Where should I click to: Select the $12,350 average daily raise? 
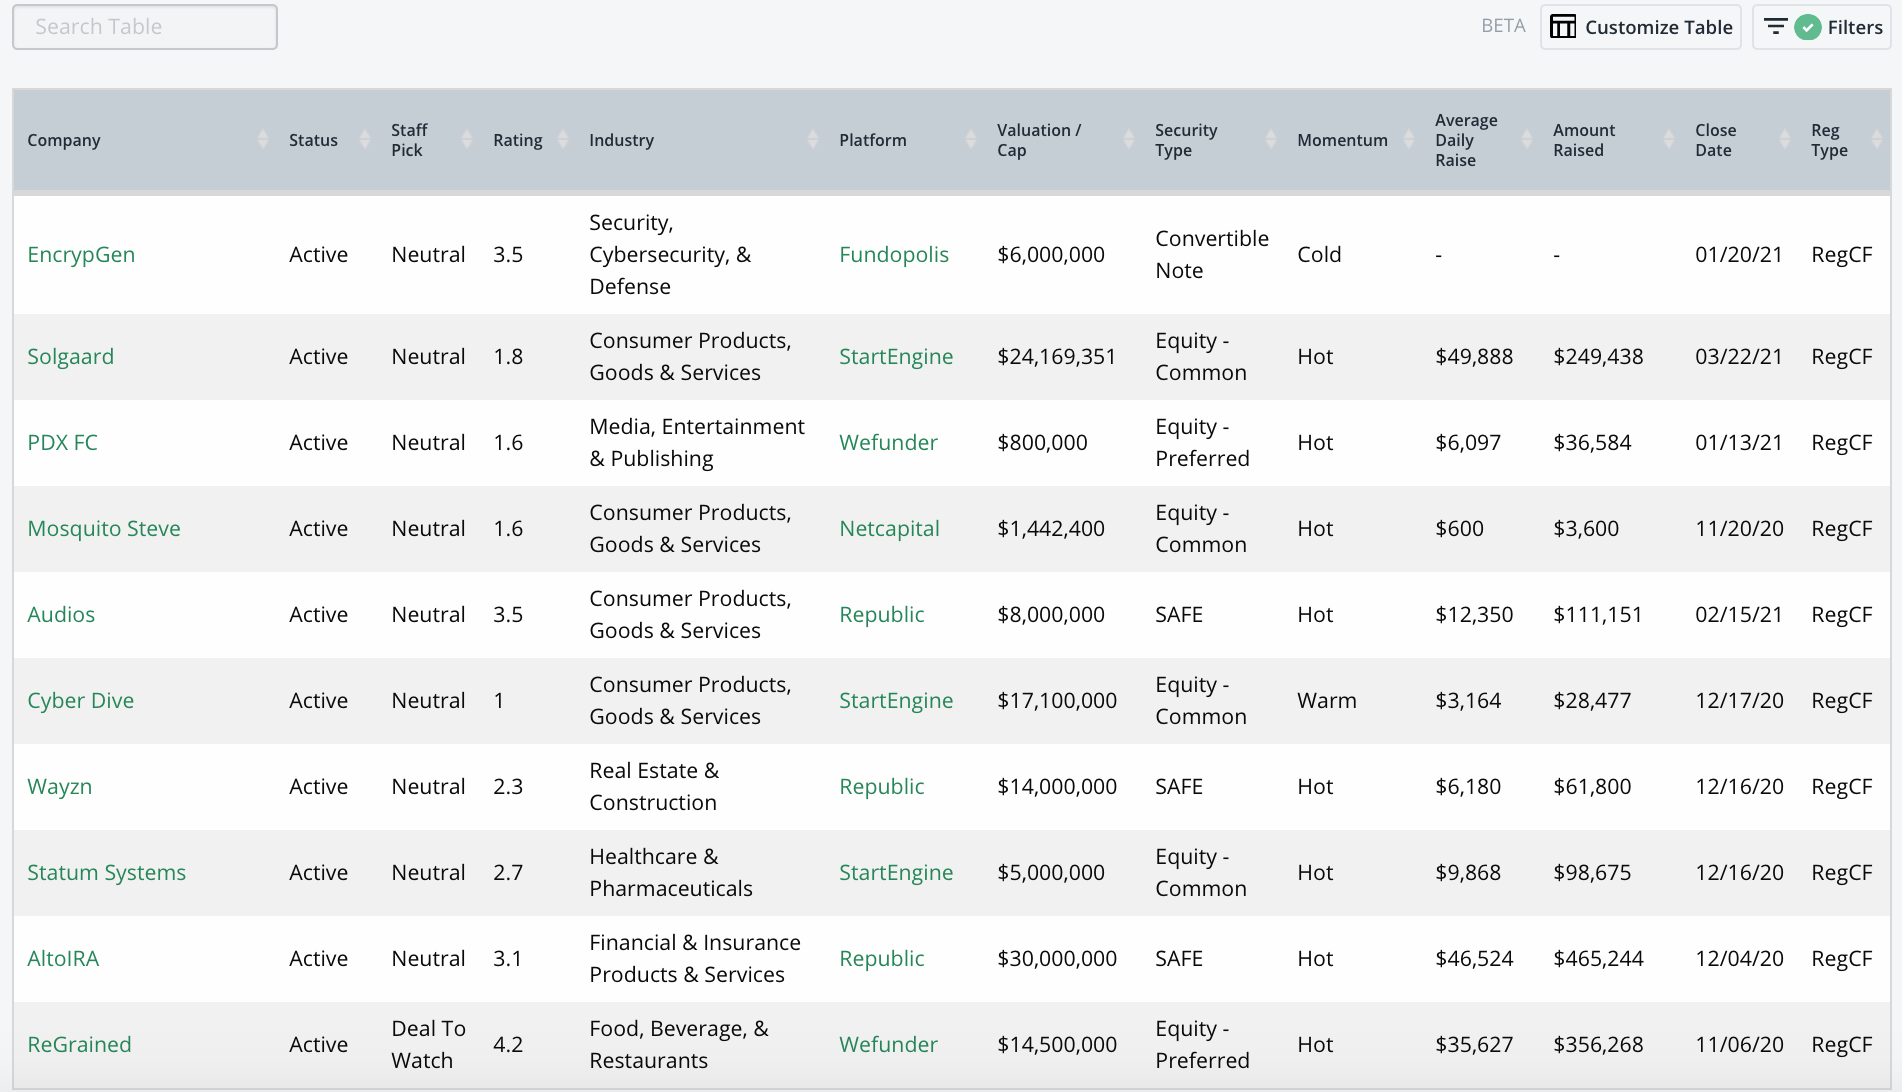tap(1474, 615)
